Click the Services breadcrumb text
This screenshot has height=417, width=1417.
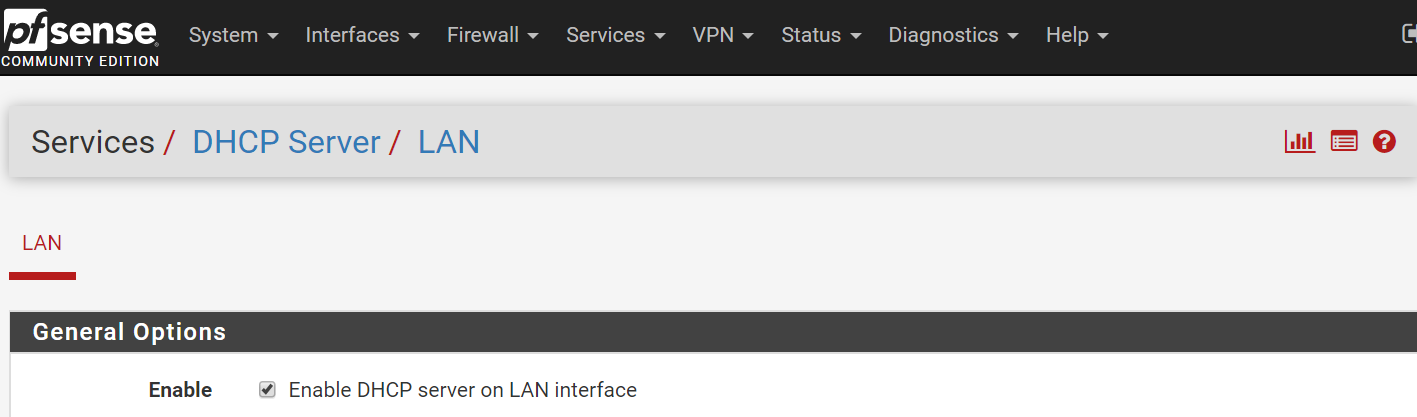click(x=93, y=142)
